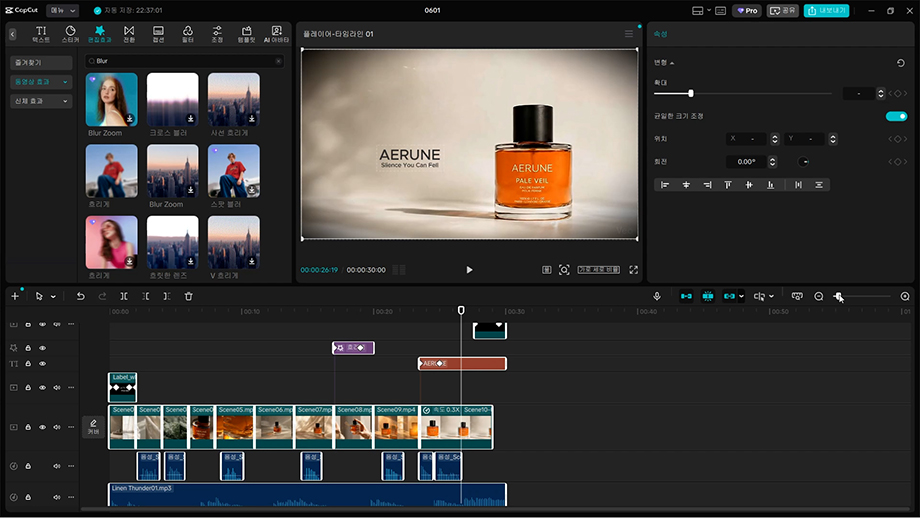Image resolution: width=920 pixels, height=518 pixels.
Task: Hide the text track with eye icon
Action: pos(42,364)
